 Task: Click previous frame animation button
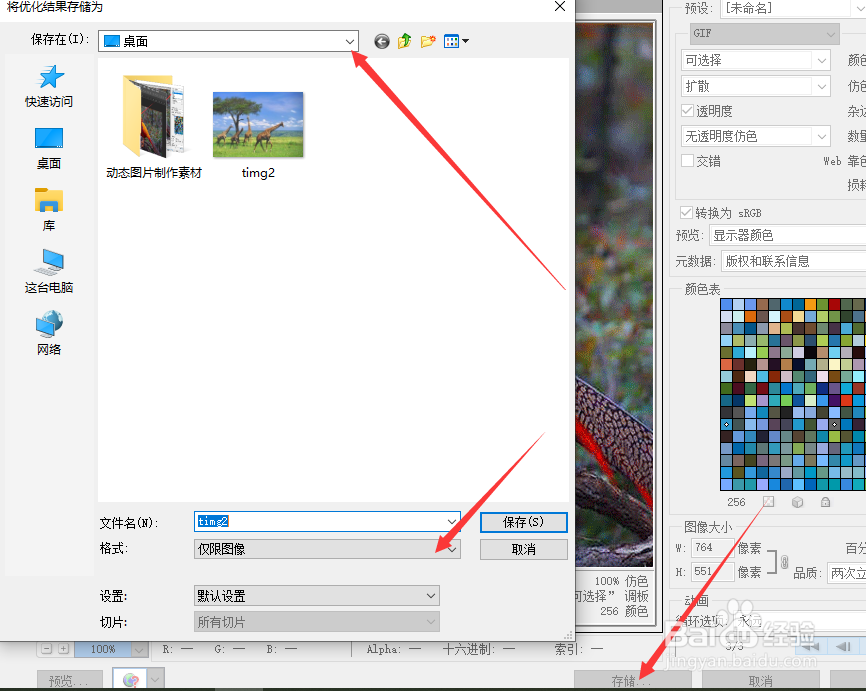tap(843, 646)
